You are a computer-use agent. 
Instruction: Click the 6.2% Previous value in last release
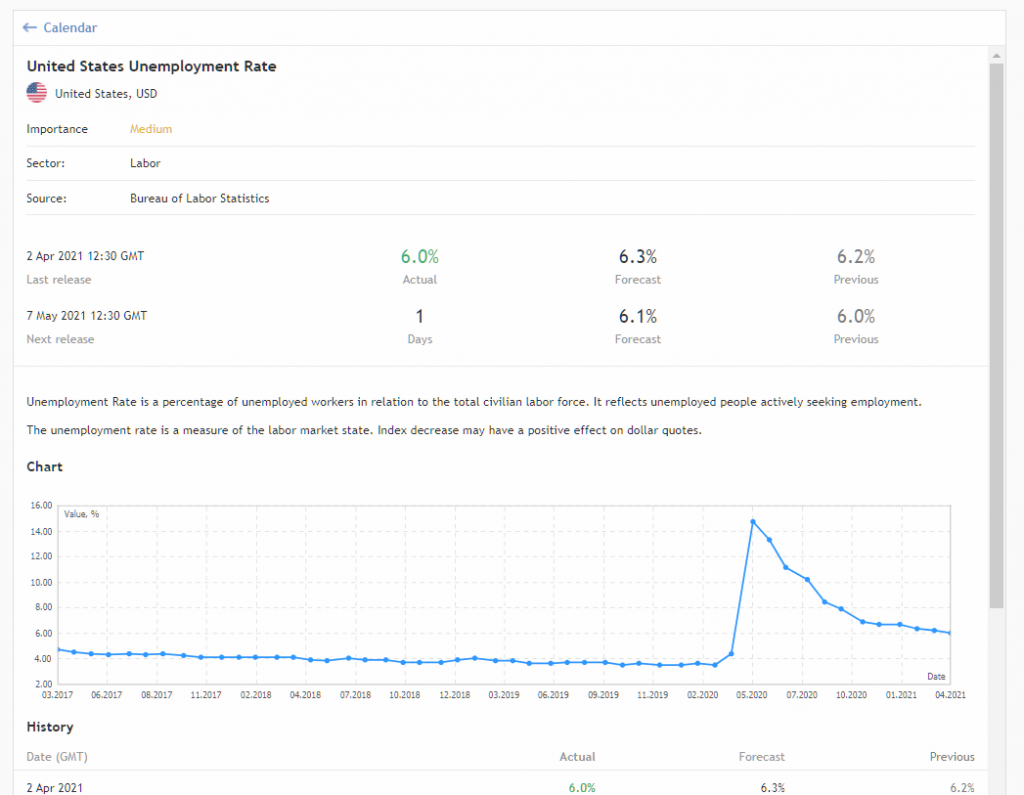856,257
